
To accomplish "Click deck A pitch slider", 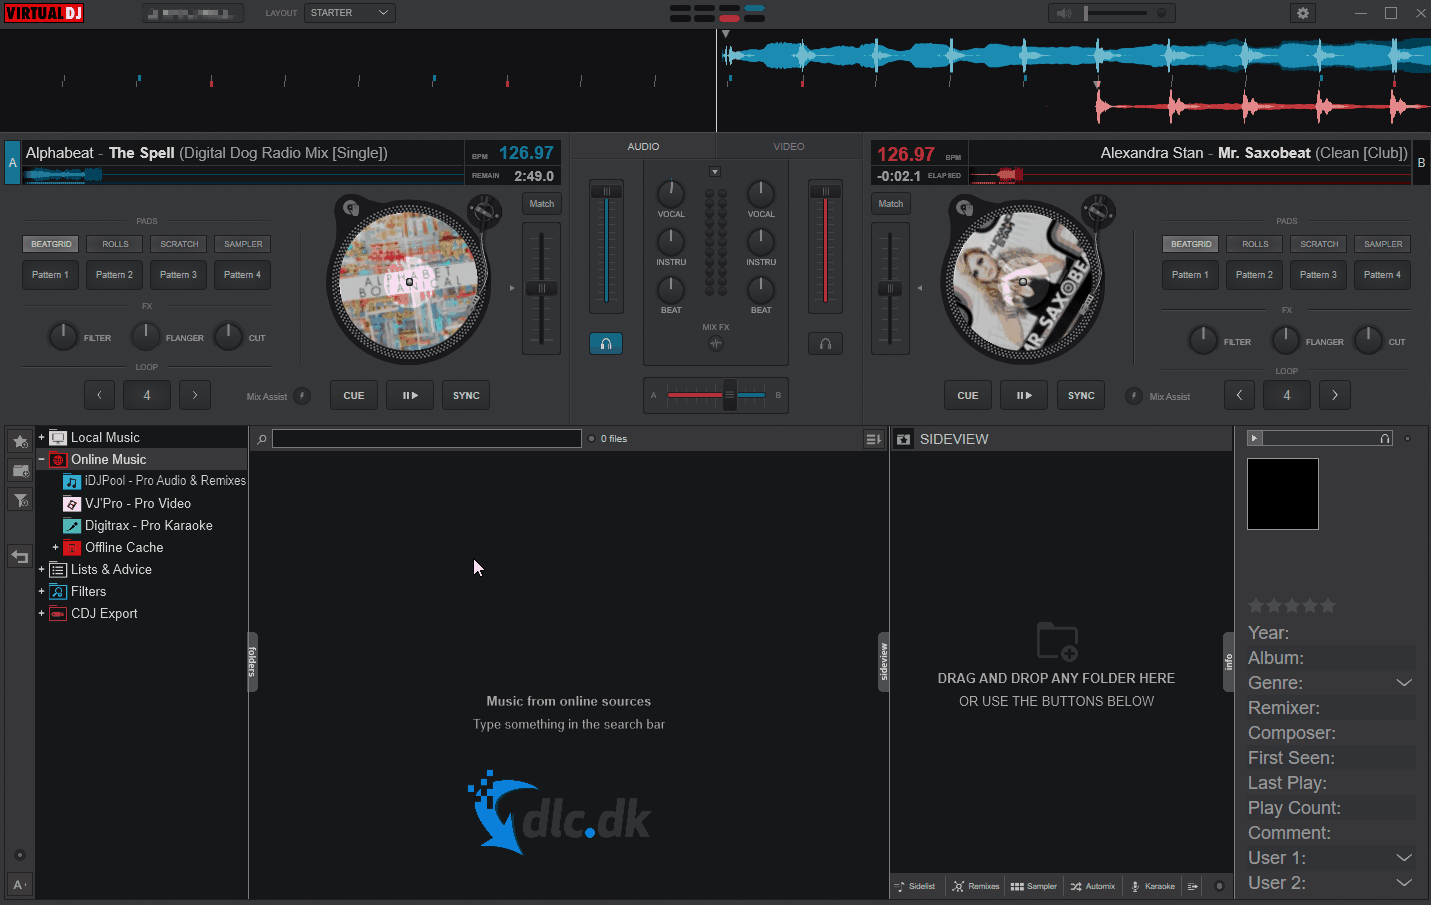I will [x=542, y=288].
